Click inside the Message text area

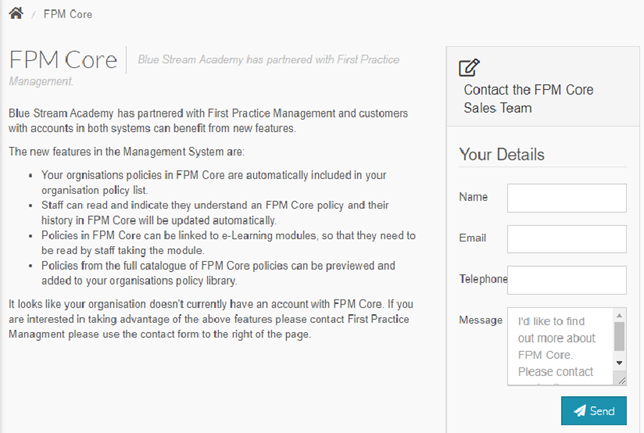pos(560,346)
